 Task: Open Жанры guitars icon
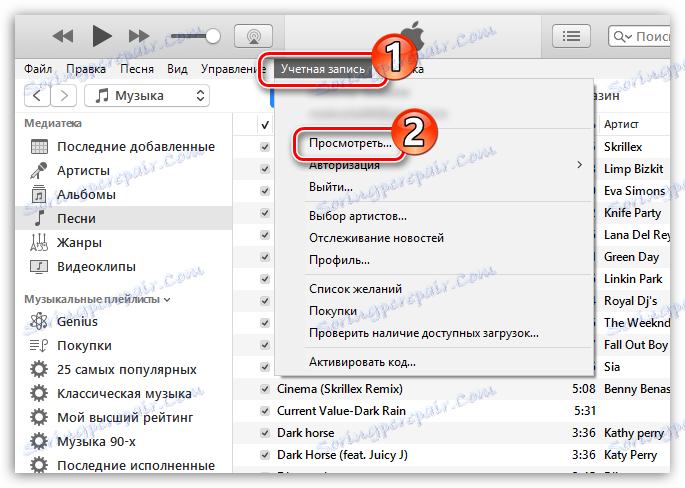tap(39, 242)
